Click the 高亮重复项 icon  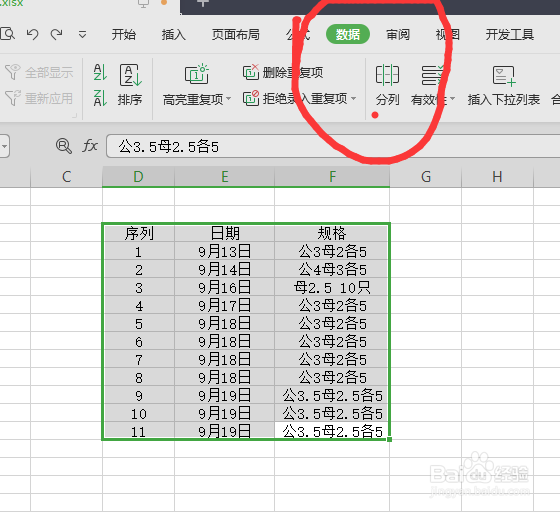point(196,74)
